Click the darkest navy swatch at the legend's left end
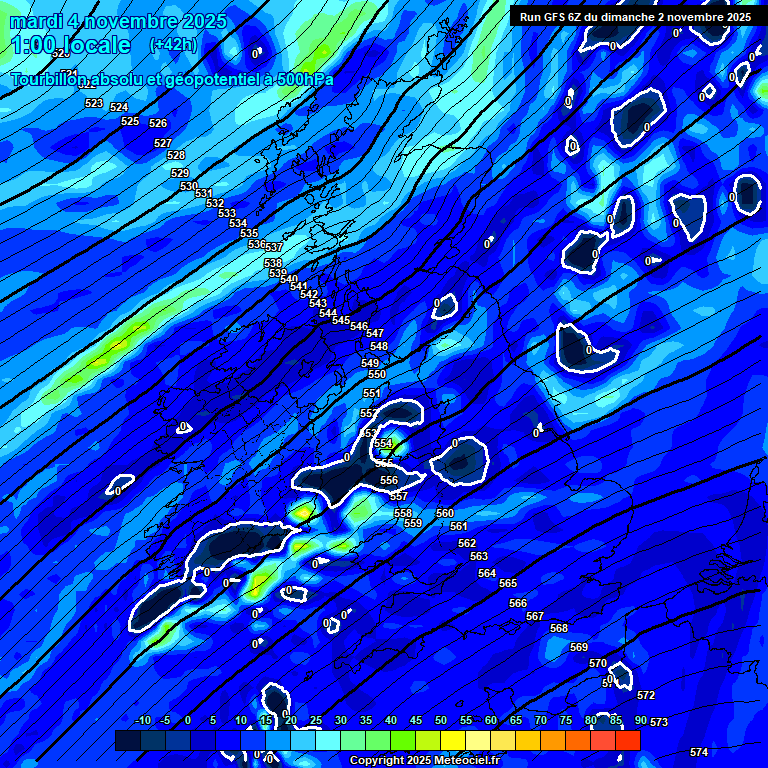Screen dimensions: 768x768 point(127,741)
